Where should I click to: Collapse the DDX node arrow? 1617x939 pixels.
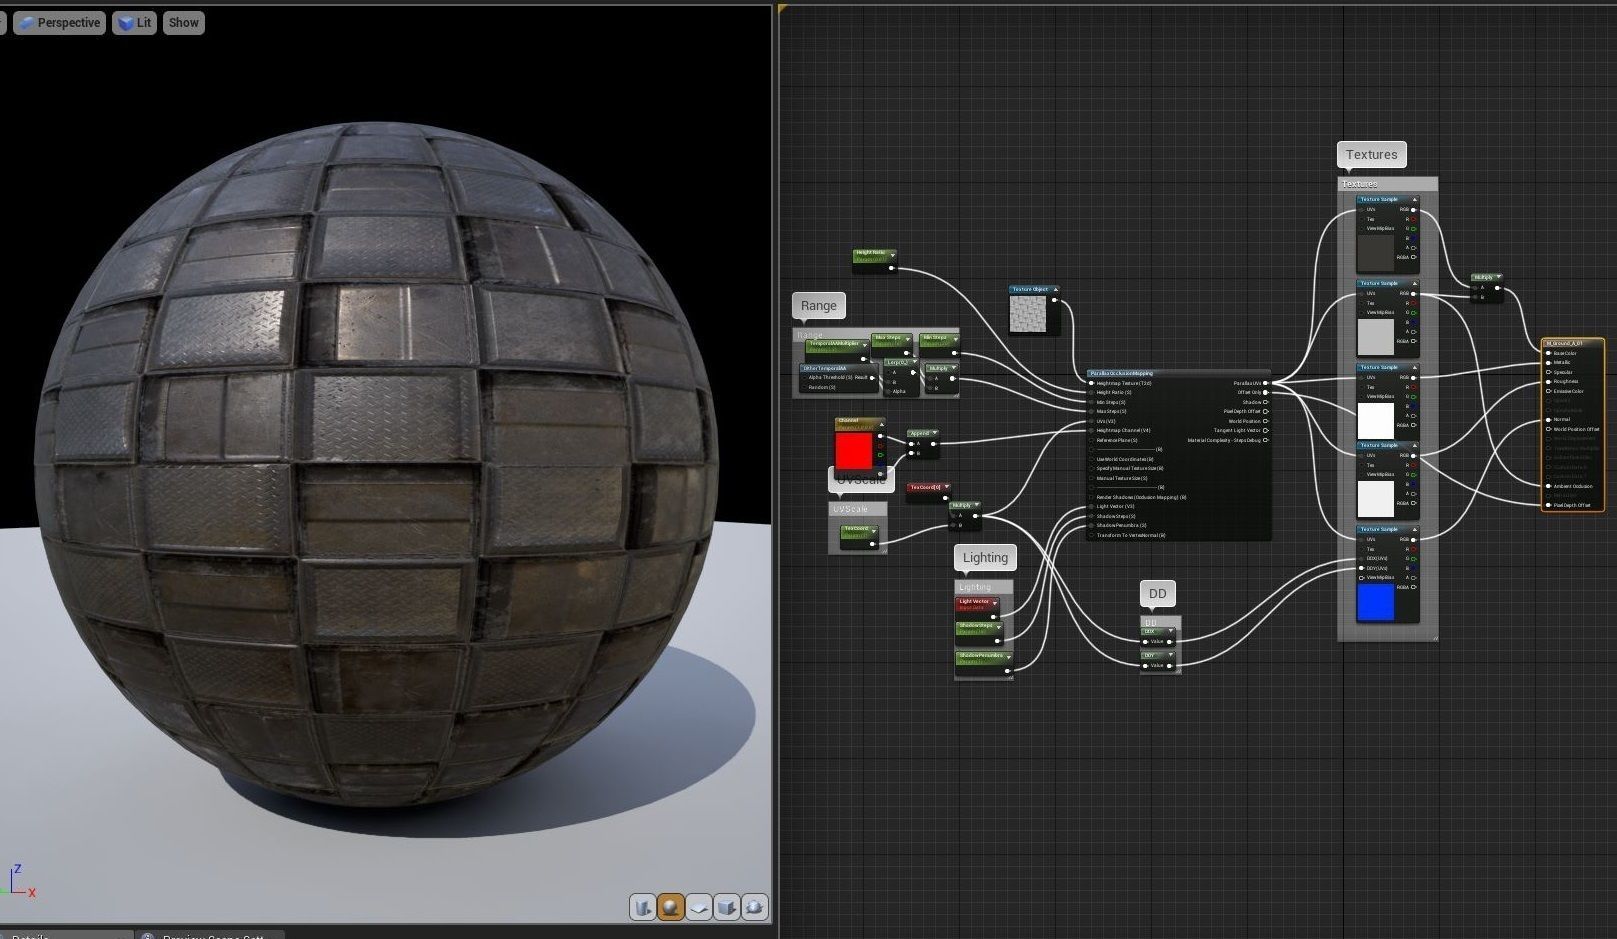click(1170, 632)
